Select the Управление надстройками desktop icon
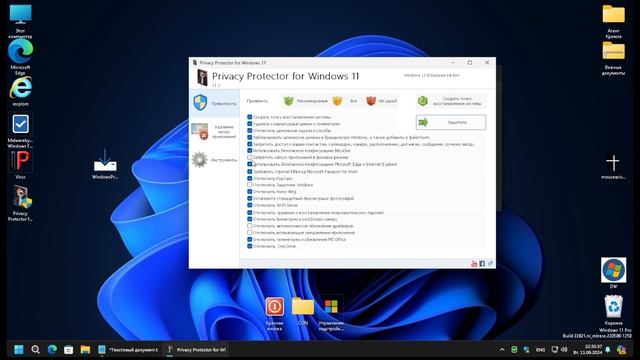This screenshot has height=360, width=640. pos(331,313)
